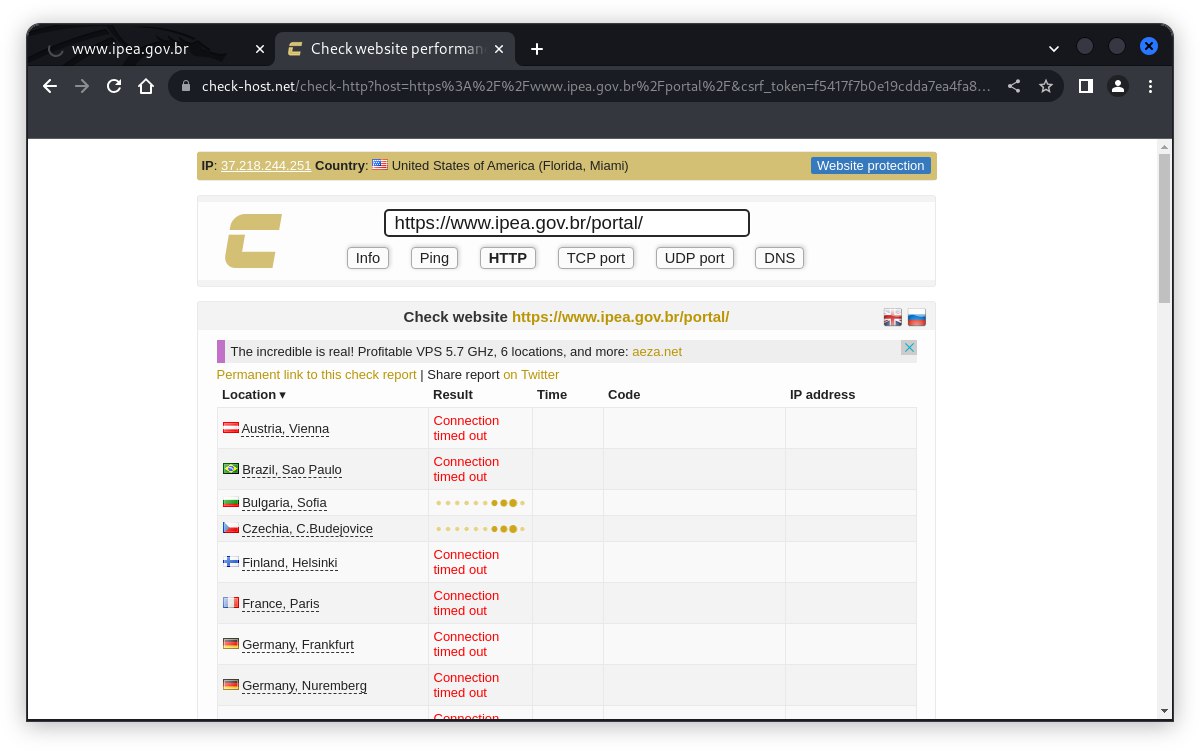Click the check-host gold logo

click(x=253, y=241)
